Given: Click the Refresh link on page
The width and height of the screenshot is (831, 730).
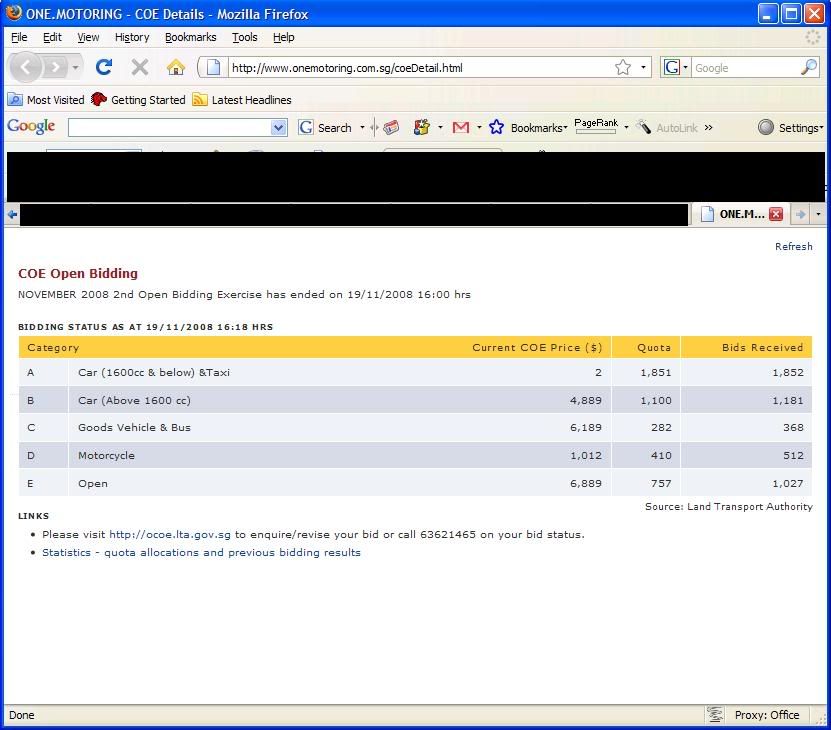Looking at the screenshot, I should coord(793,246).
